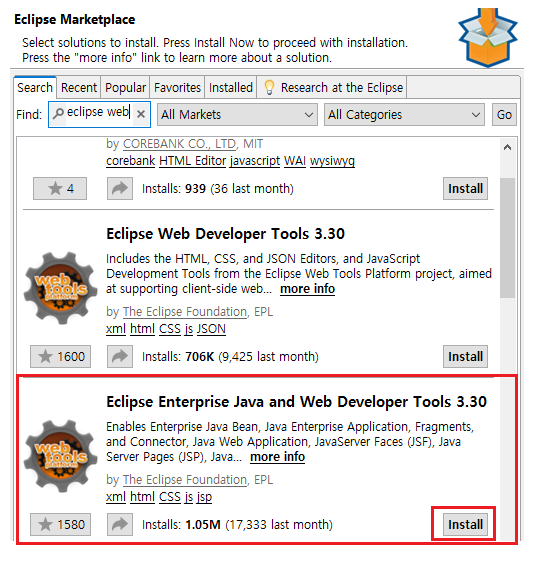Click the magnifier icon in Find field

coord(58,113)
